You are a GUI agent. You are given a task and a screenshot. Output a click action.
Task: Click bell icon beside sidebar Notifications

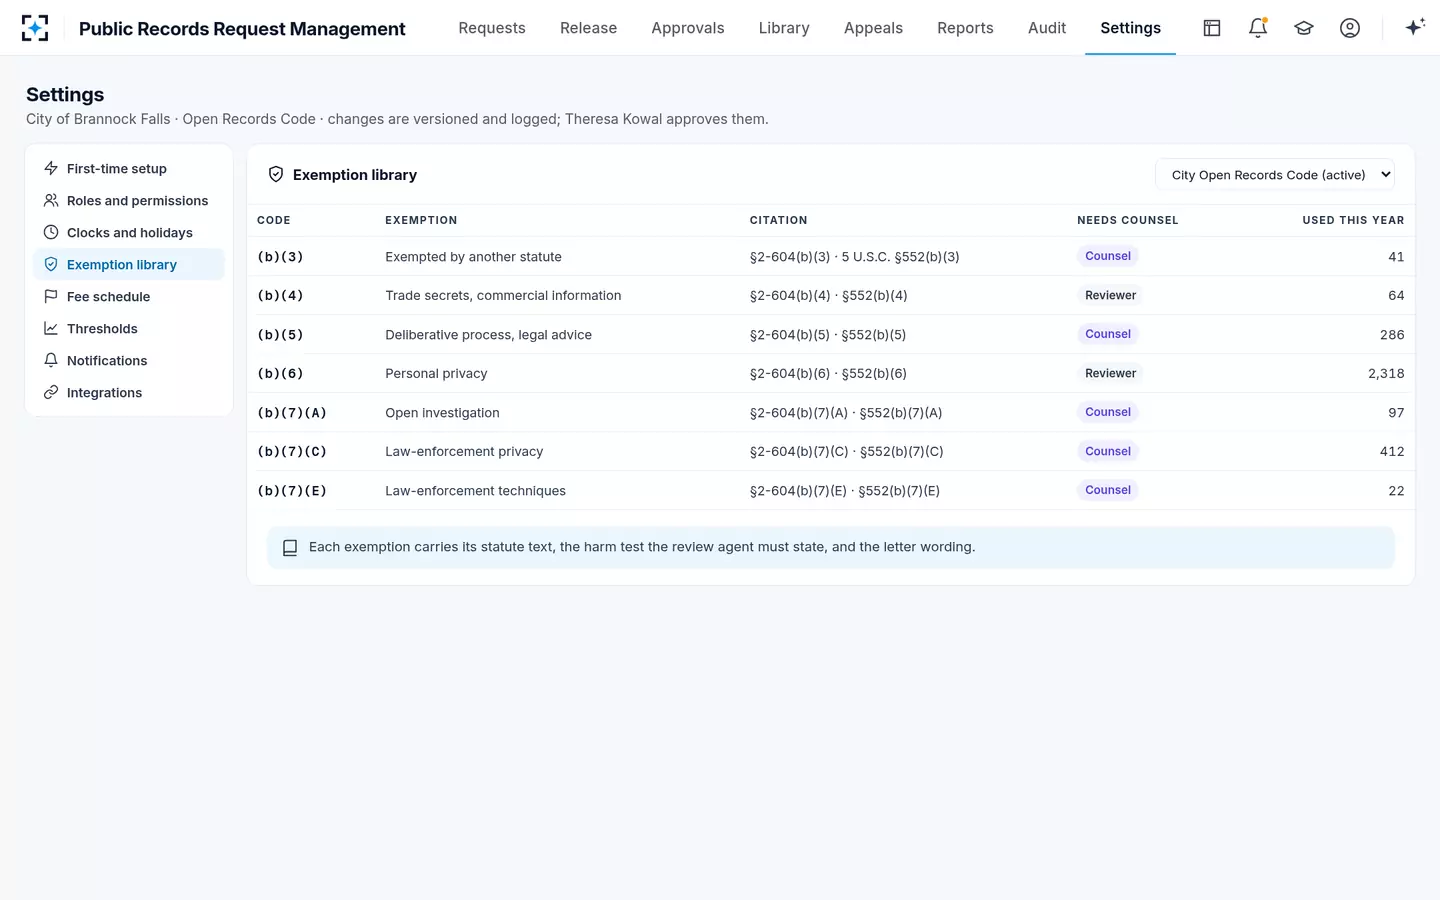click(51, 360)
